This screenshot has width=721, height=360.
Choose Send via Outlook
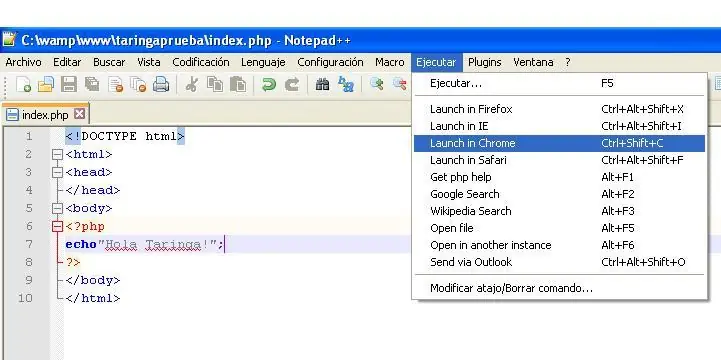pyautogui.click(x=559, y=263)
